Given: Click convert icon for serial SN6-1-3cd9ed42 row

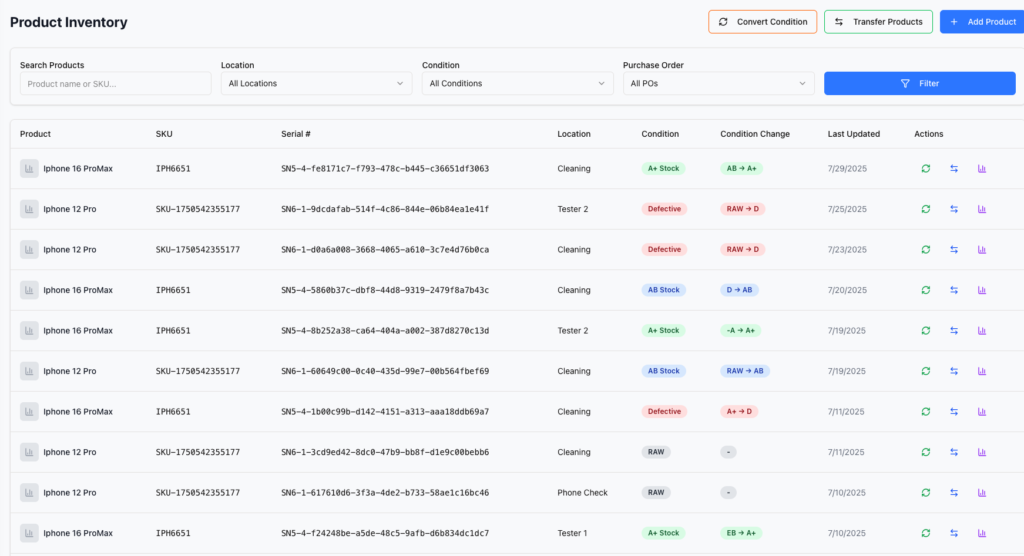Looking at the screenshot, I should [925, 452].
